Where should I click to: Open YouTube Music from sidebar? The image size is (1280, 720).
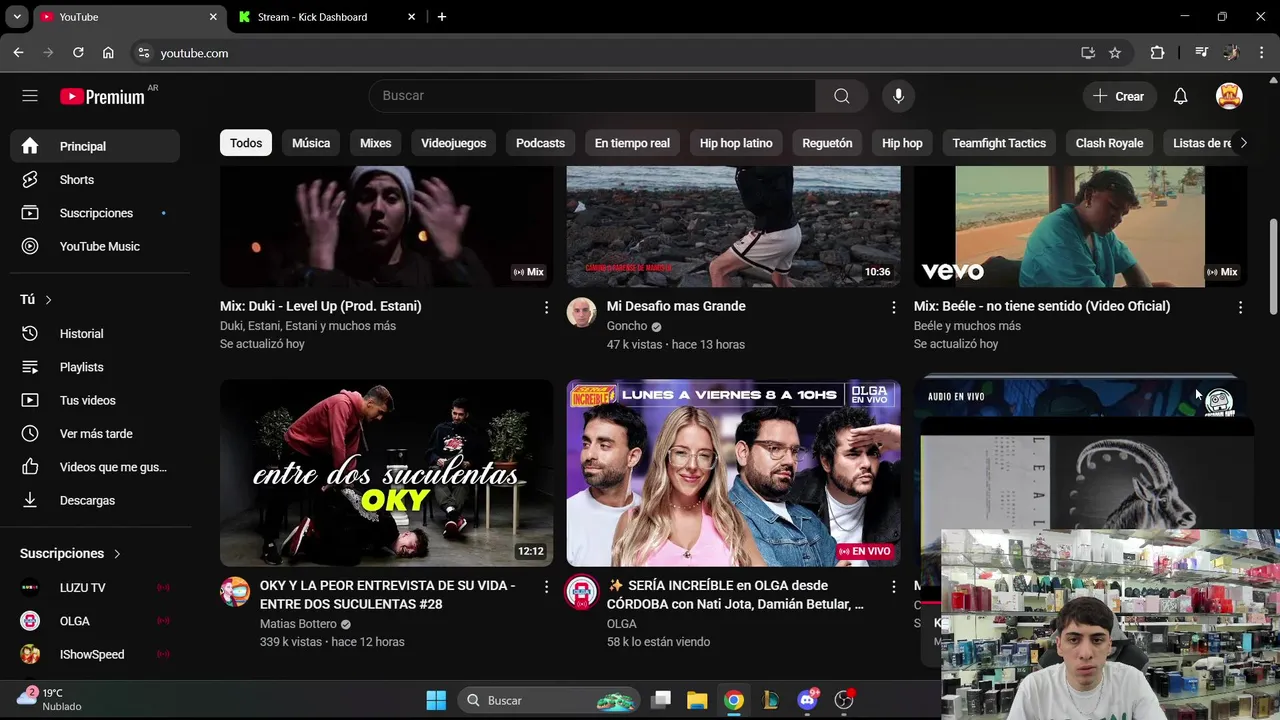95,246
